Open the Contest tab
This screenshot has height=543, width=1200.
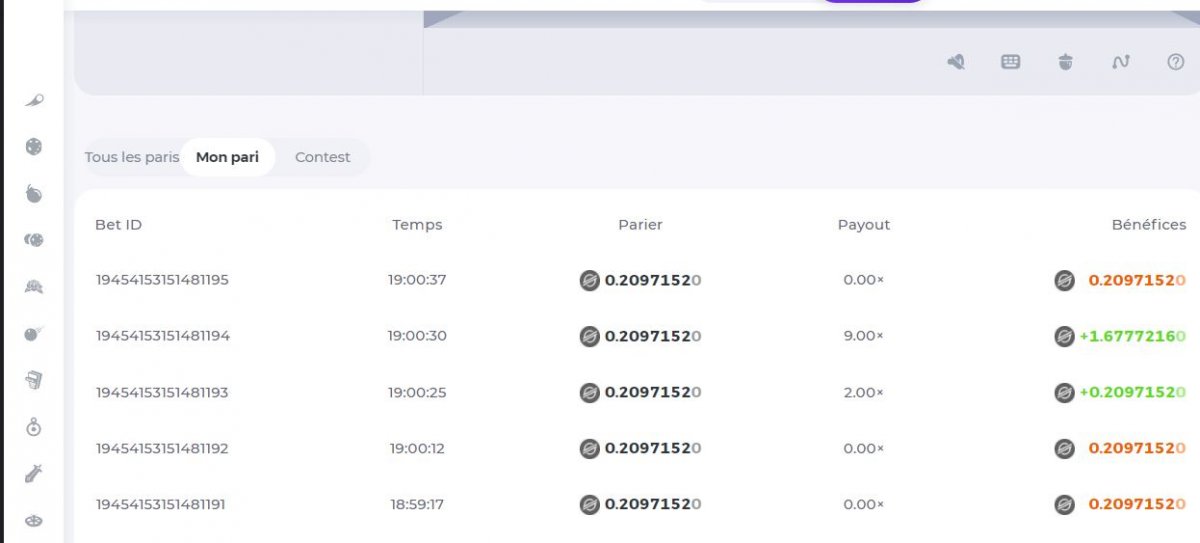[322, 157]
